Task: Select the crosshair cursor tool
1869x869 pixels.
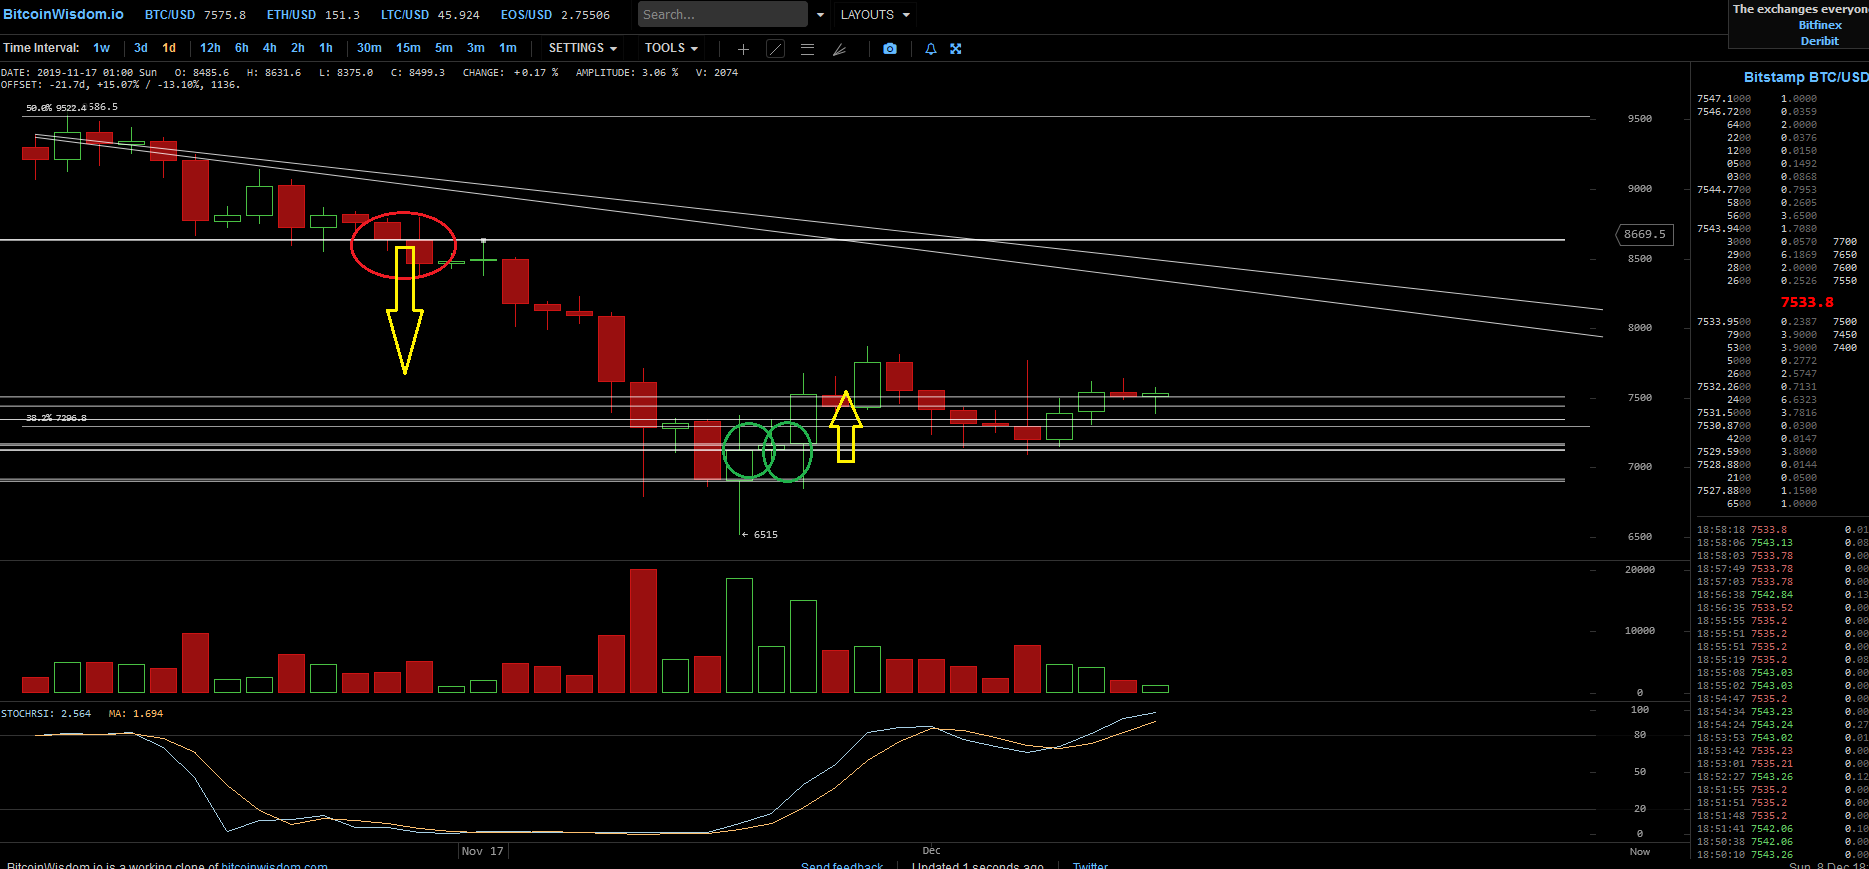Action: [x=743, y=49]
